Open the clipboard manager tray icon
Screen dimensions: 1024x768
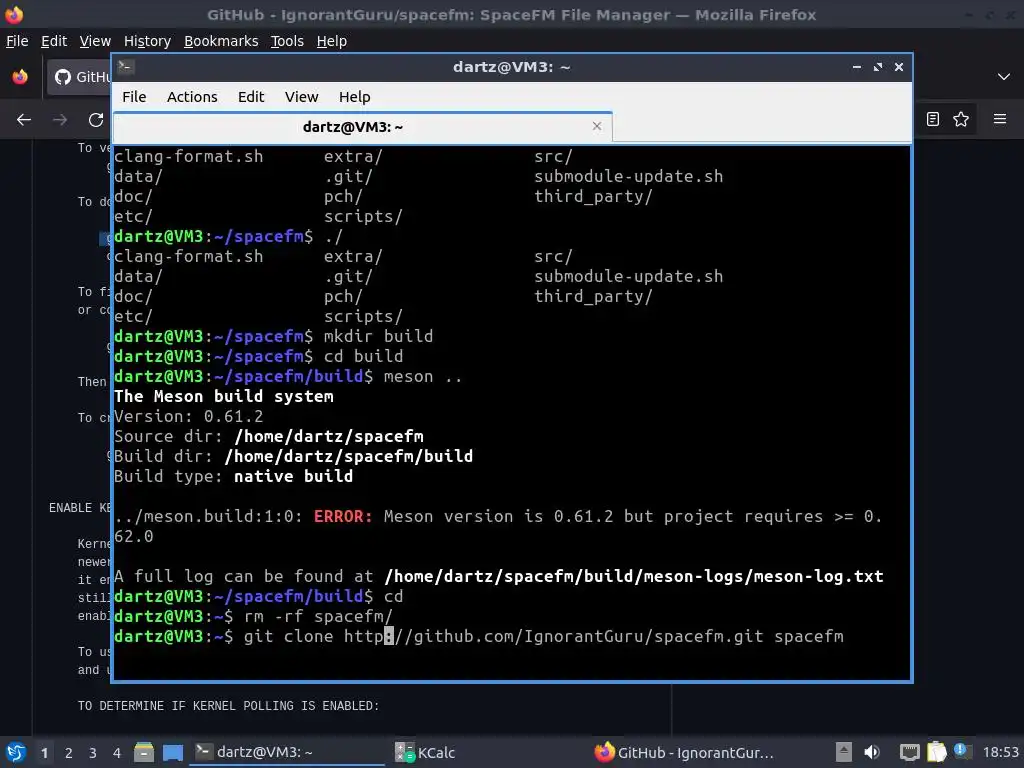coord(936,752)
